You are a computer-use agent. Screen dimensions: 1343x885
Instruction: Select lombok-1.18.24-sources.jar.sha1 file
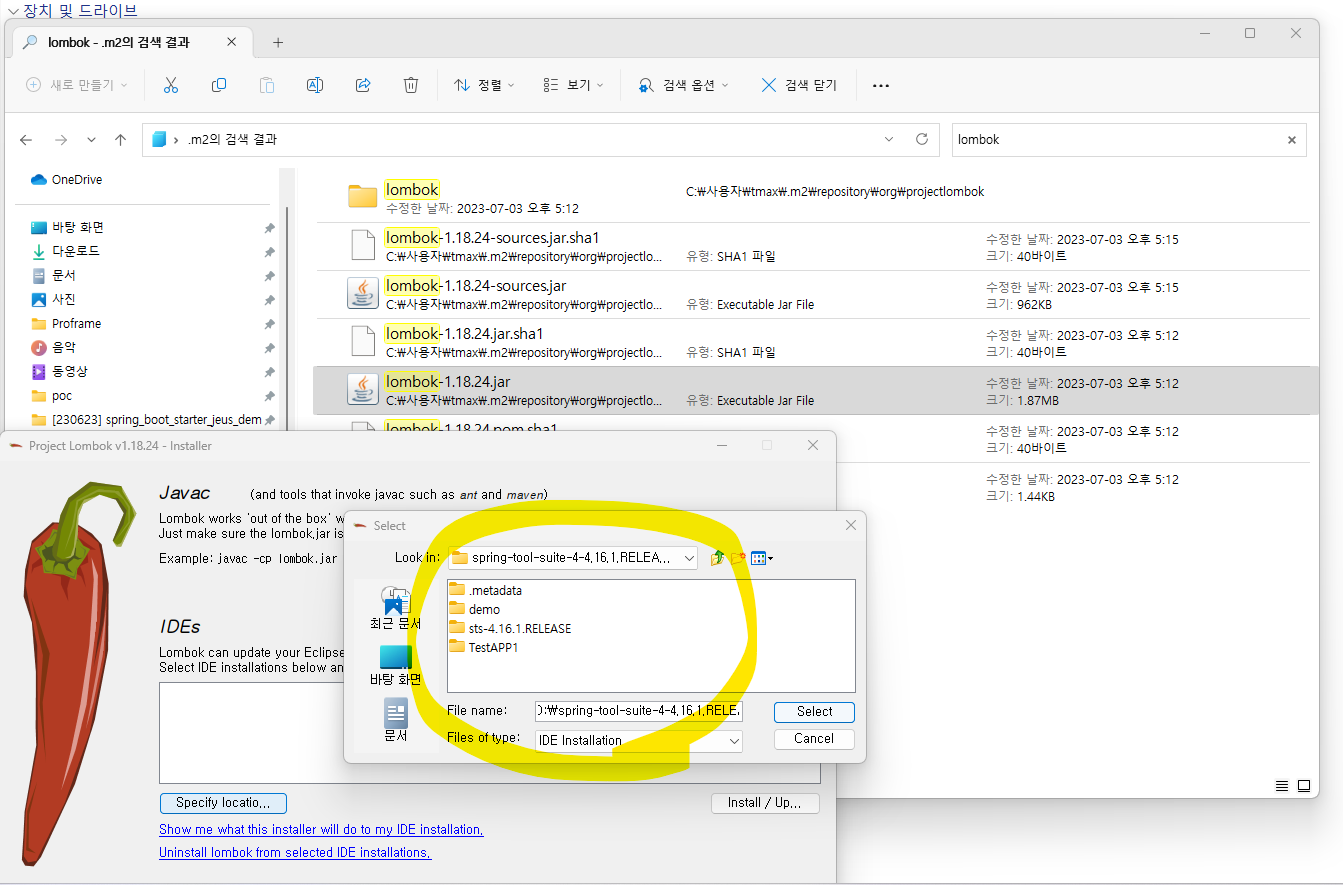[812, 246]
